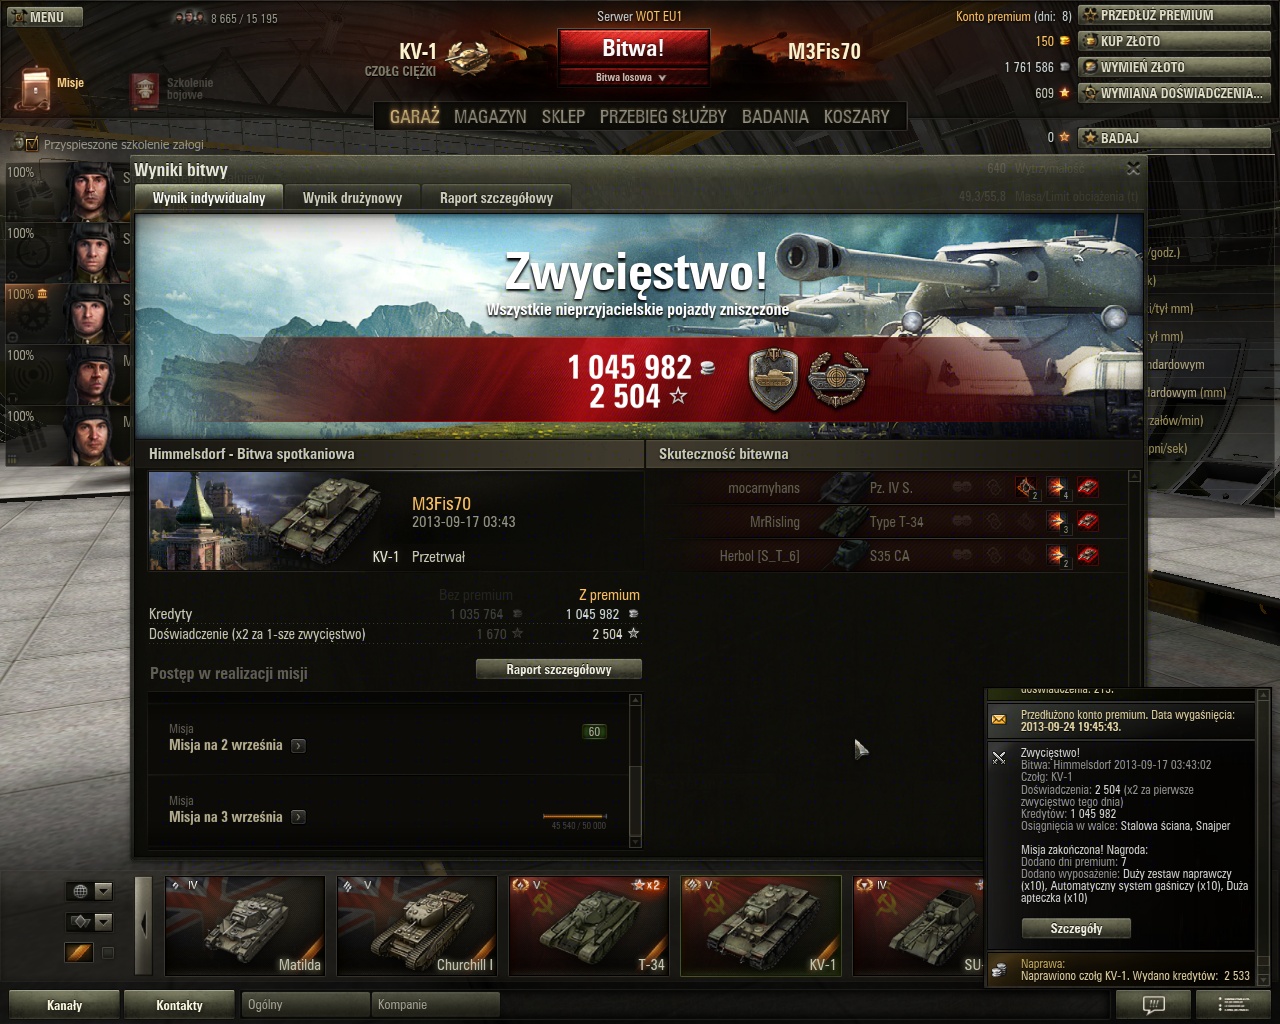Image resolution: width=1280 pixels, height=1024 pixels.
Task: Click the envelope notification icon
Action: pos(999,720)
